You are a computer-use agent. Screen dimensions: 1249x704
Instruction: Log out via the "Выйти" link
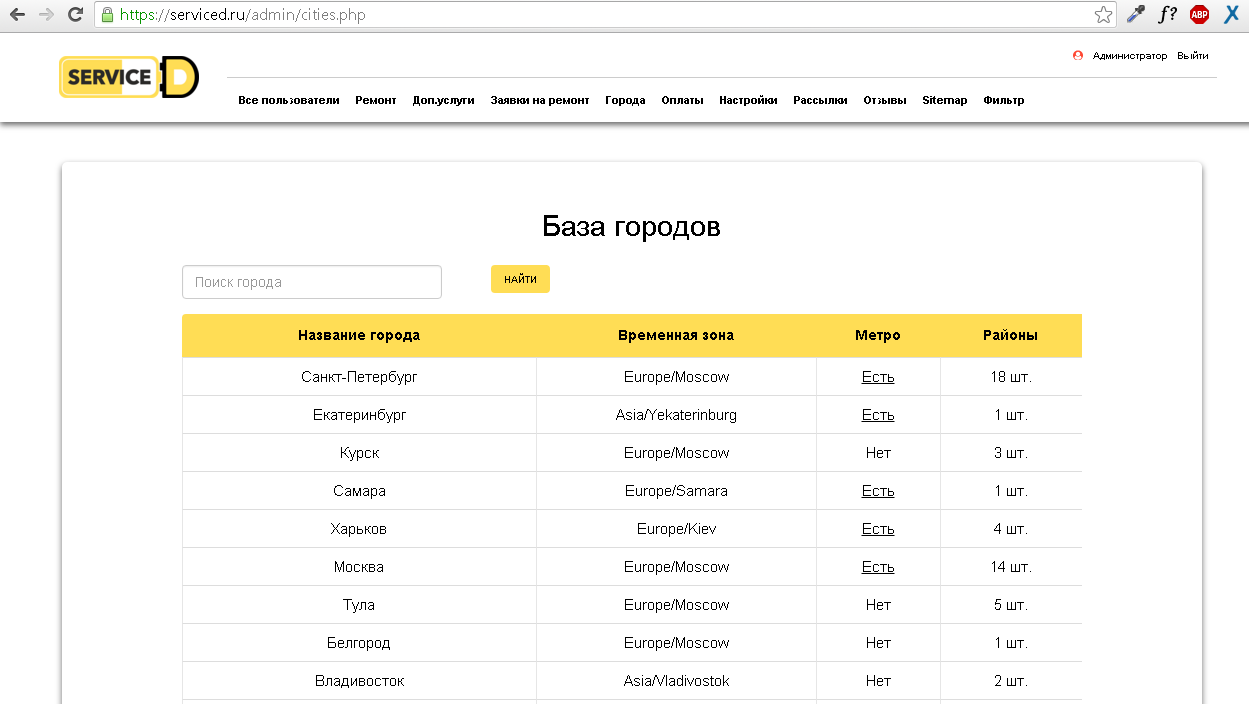(x=1192, y=56)
